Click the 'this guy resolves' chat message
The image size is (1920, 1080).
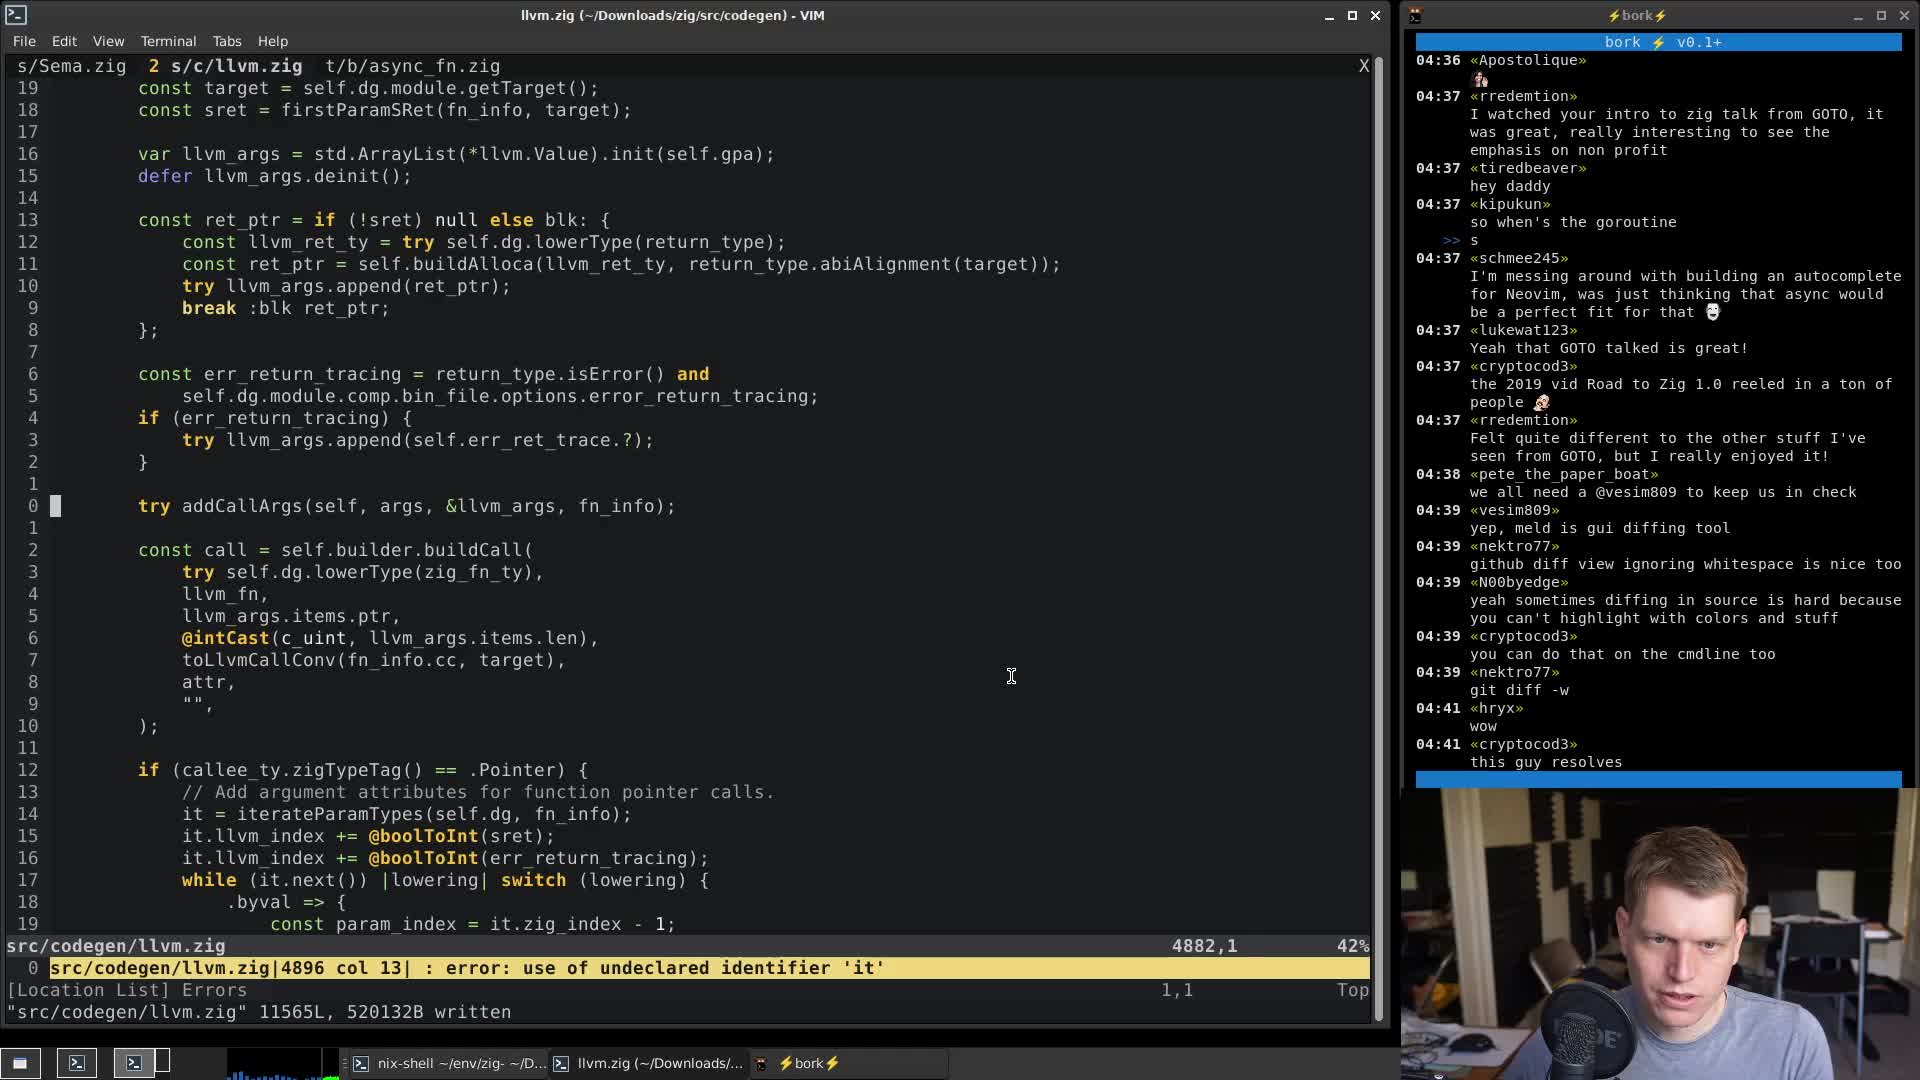(x=1546, y=762)
